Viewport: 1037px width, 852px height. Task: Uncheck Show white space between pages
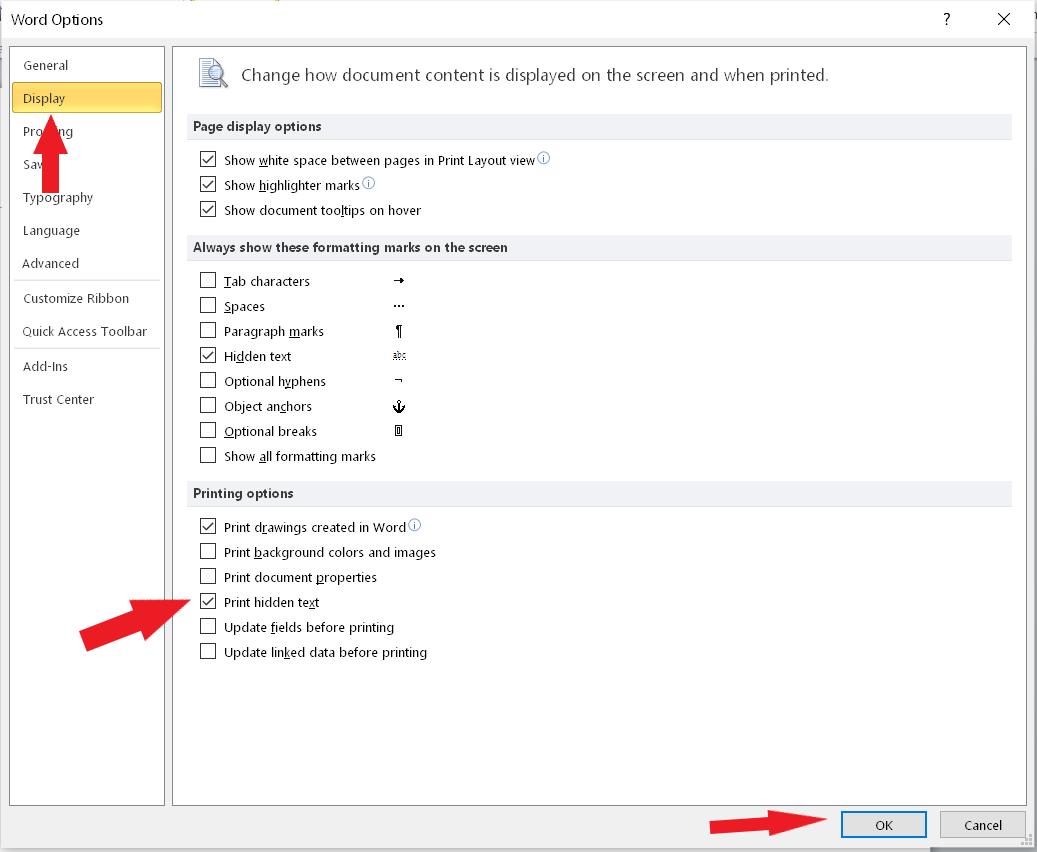click(208, 159)
